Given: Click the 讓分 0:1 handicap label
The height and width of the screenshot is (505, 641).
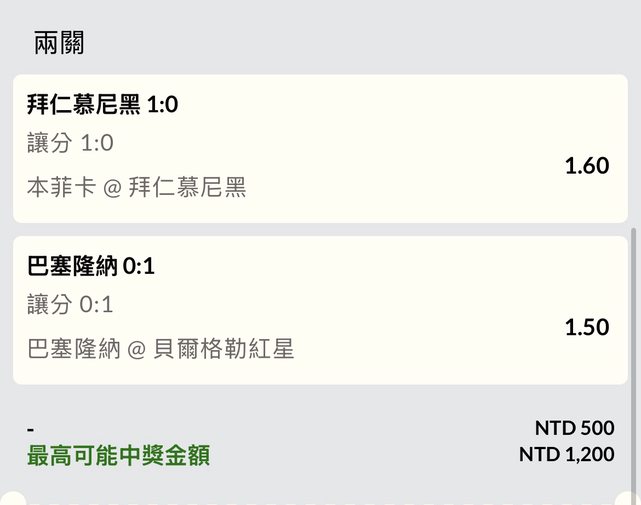Looking at the screenshot, I should 71,305.
